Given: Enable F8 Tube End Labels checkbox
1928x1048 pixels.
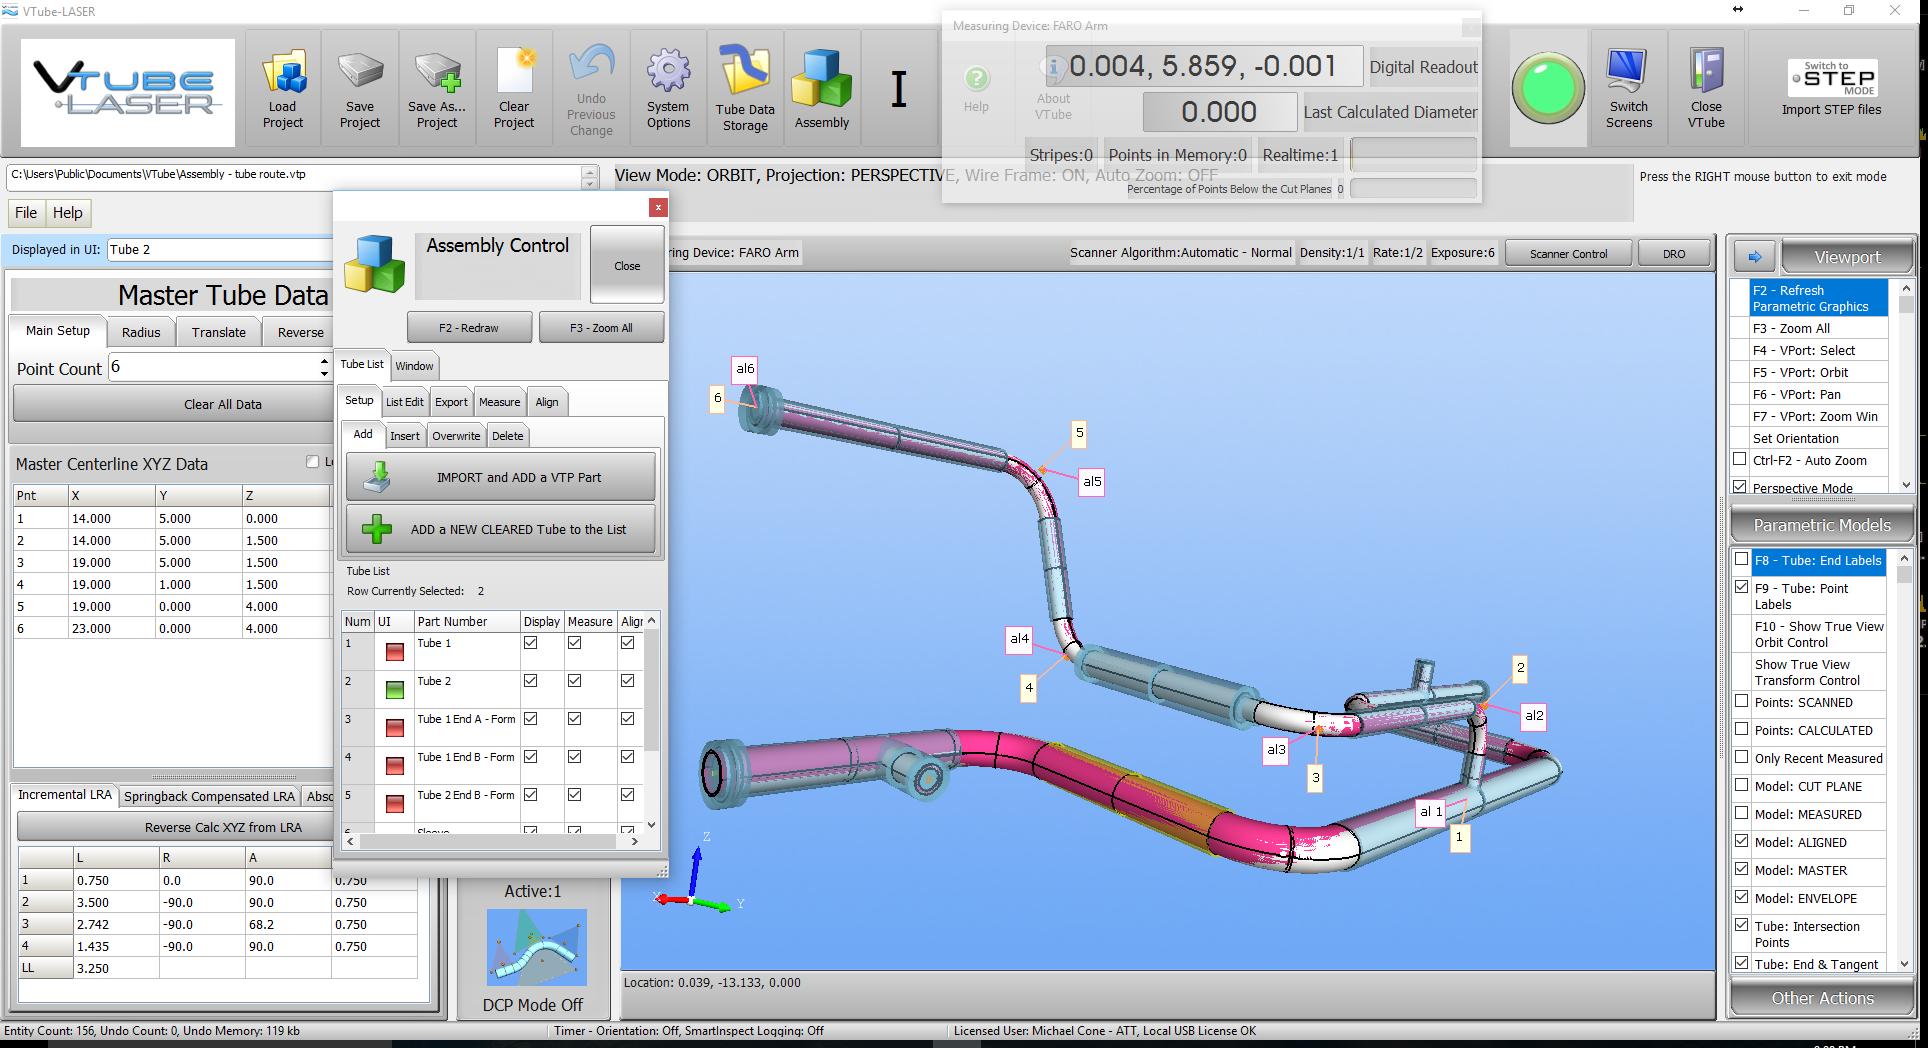Looking at the screenshot, I should click(x=1742, y=560).
